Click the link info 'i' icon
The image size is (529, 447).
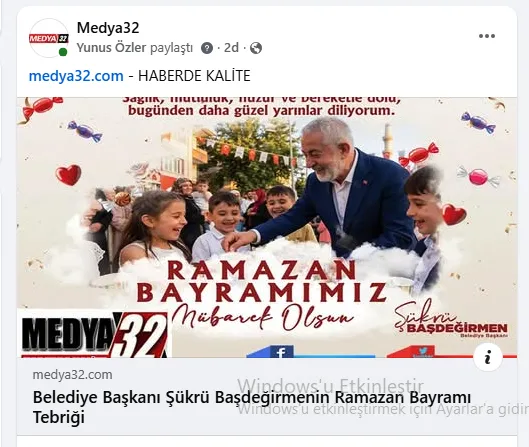[x=488, y=357]
